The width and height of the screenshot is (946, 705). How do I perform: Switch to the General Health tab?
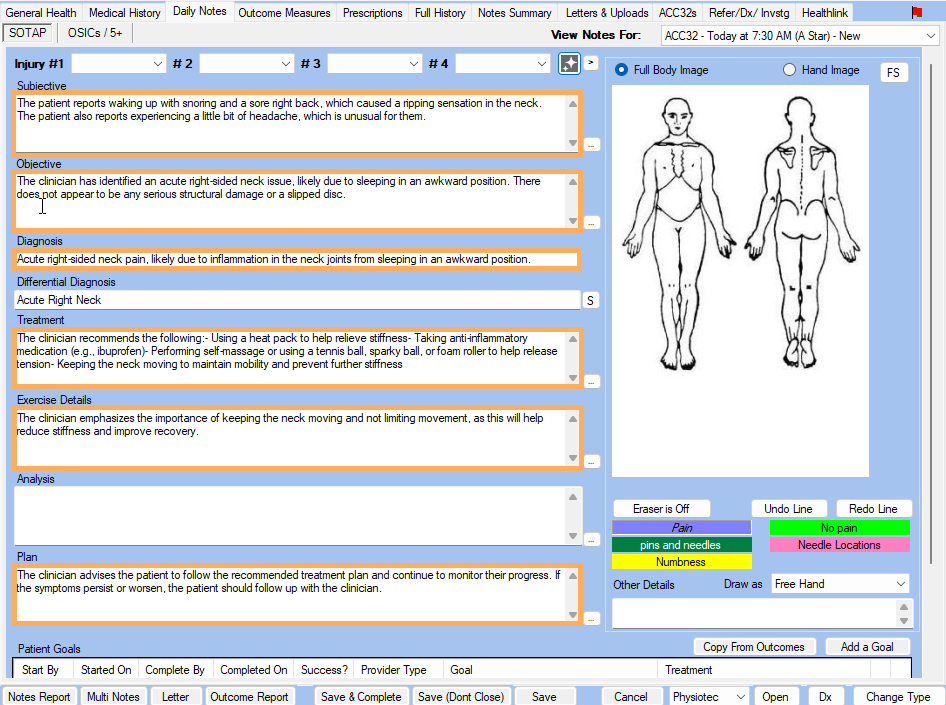(41, 13)
